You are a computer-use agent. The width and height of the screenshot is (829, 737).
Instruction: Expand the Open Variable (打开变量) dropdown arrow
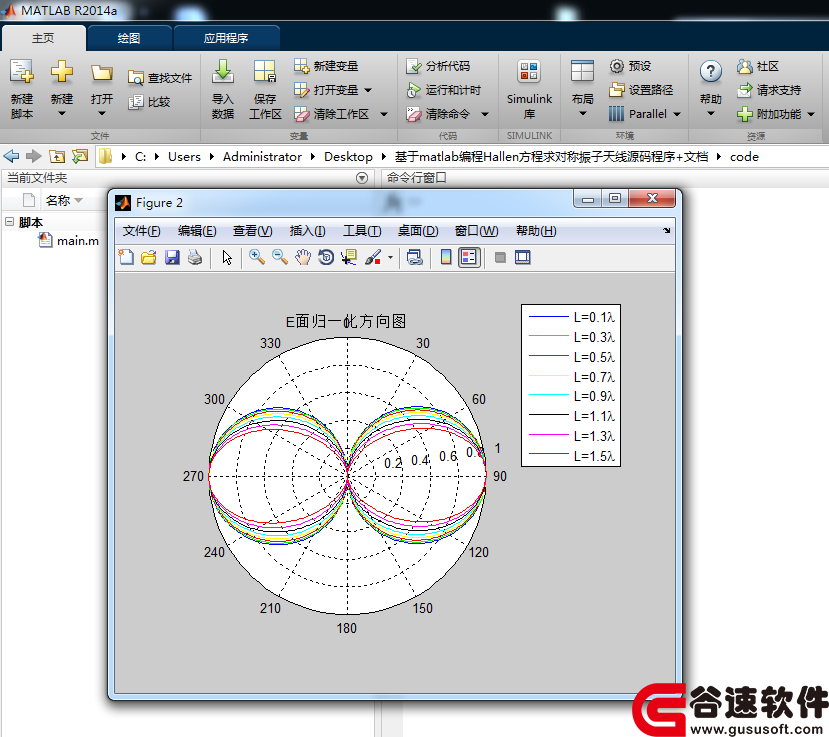point(368,90)
